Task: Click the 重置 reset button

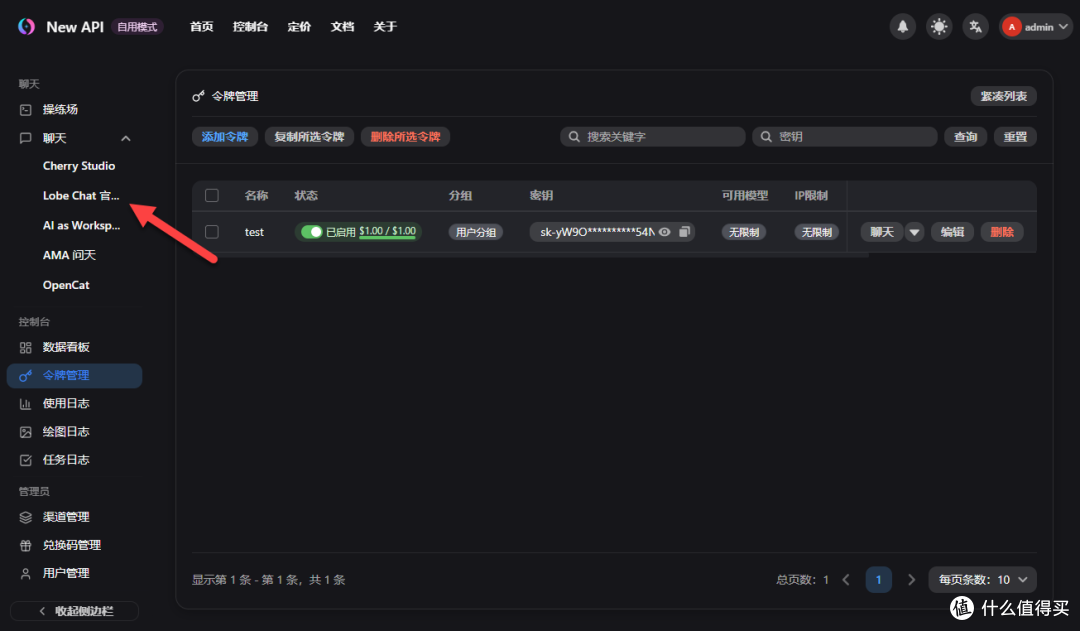Action: coord(1015,137)
